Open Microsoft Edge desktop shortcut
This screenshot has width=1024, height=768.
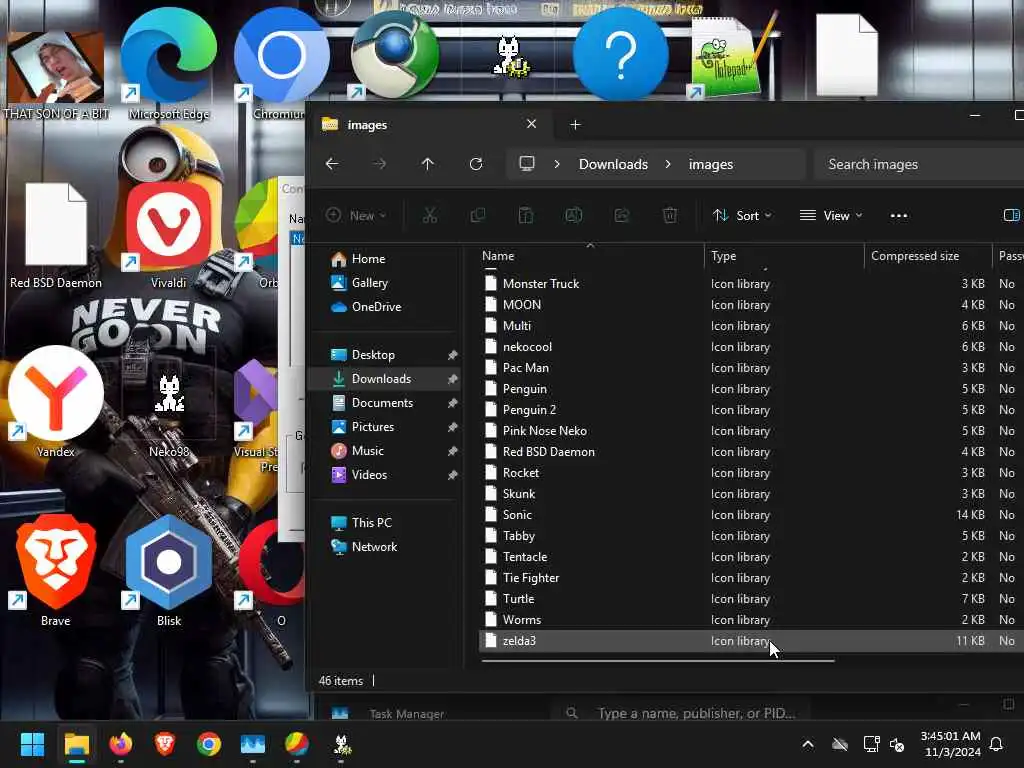168,65
